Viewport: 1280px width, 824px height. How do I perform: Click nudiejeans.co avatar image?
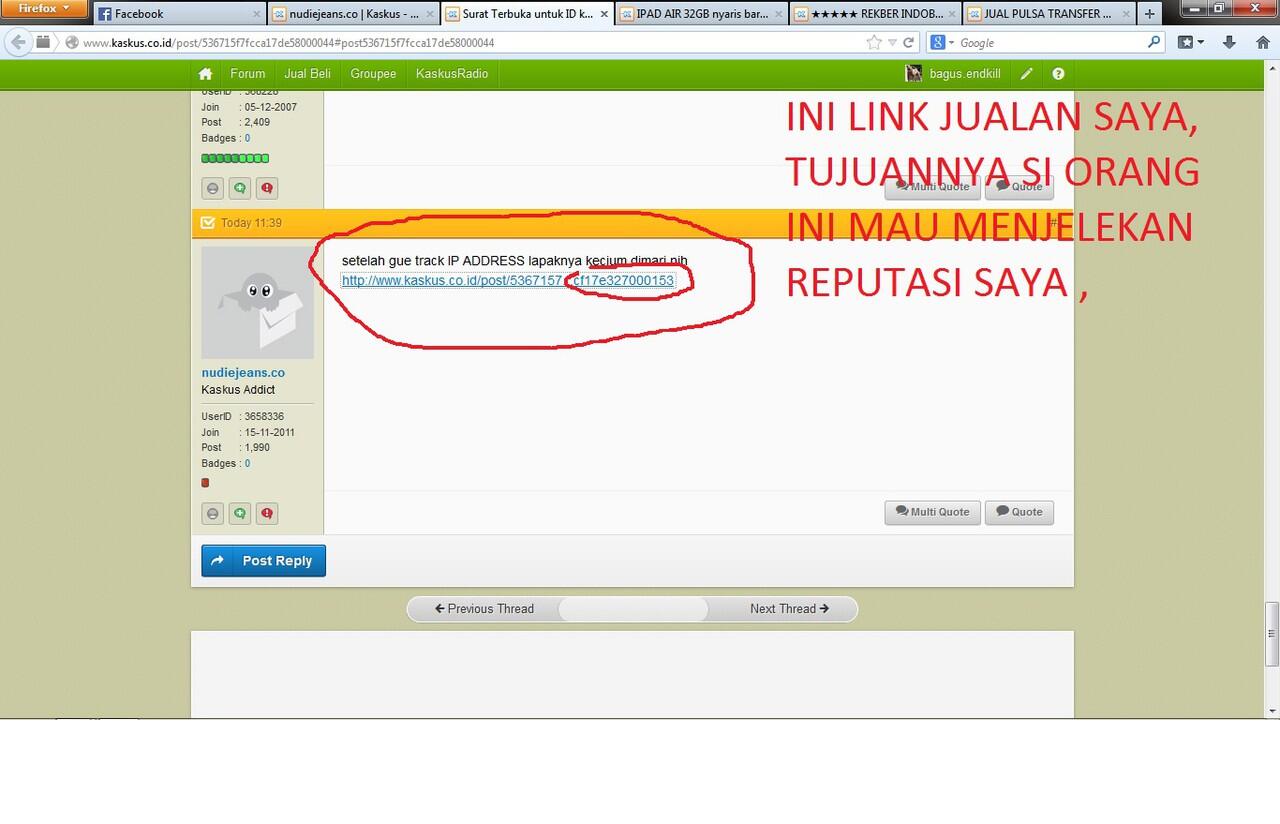point(257,302)
